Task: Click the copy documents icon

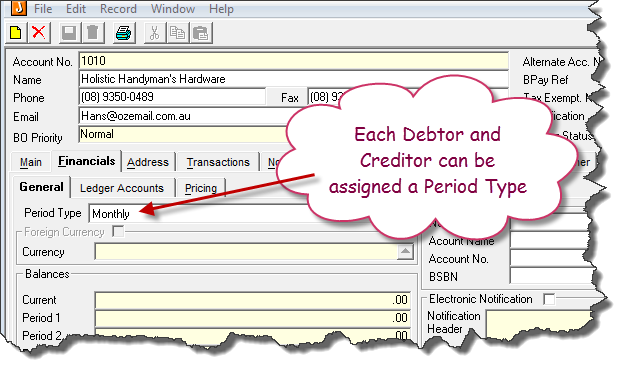Action: click(x=177, y=32)
